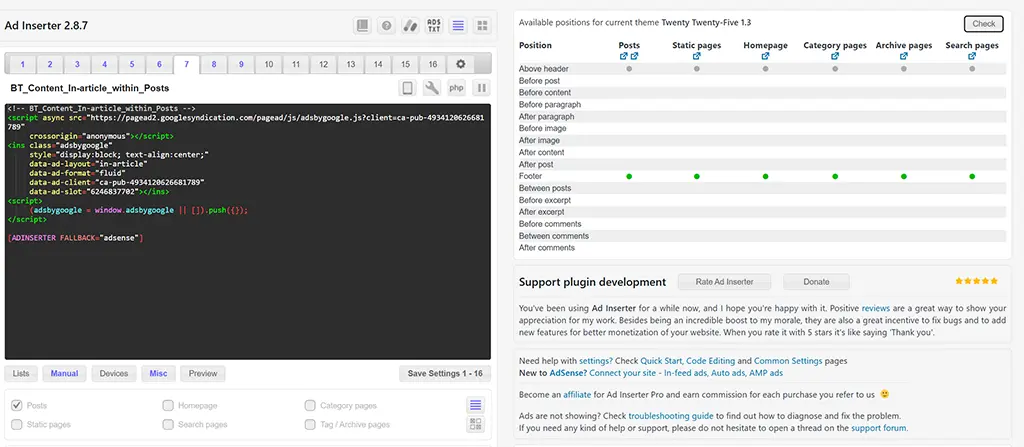Enable the Category pages checkbox
Viewport: 1024px width, 447px height.
click(x=310, y=406)
